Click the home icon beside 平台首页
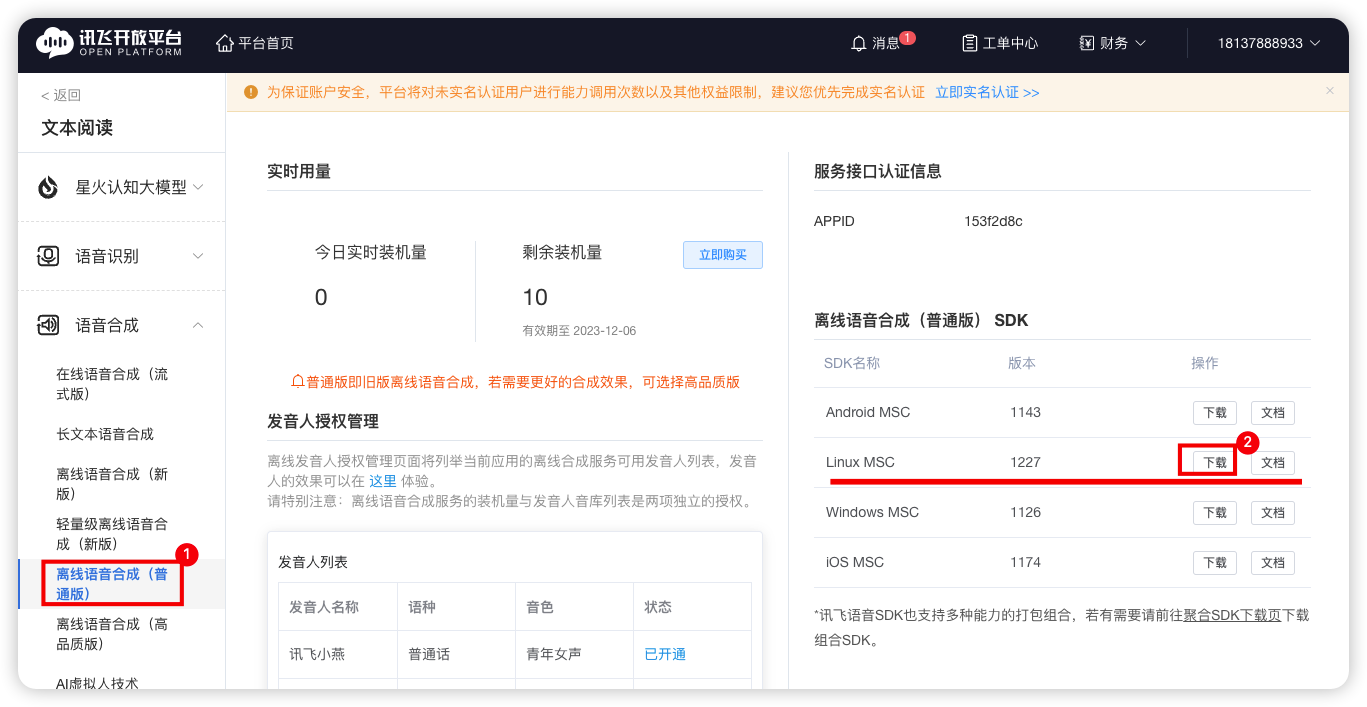Image resolution: width=1367 pixels, height=707 pixels. pyautogui.click(x=225, y=43)
